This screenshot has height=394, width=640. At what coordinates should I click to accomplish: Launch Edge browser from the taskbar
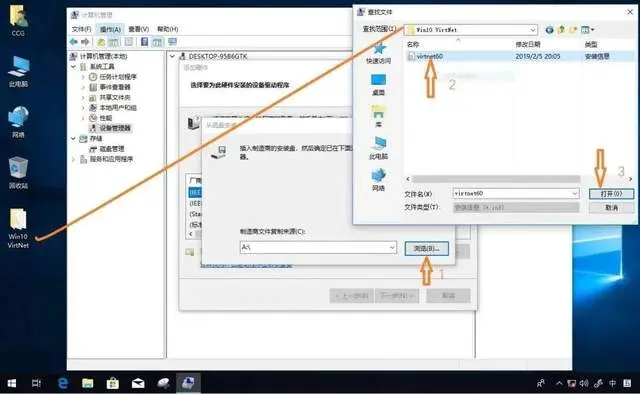(x=62, y=383)
